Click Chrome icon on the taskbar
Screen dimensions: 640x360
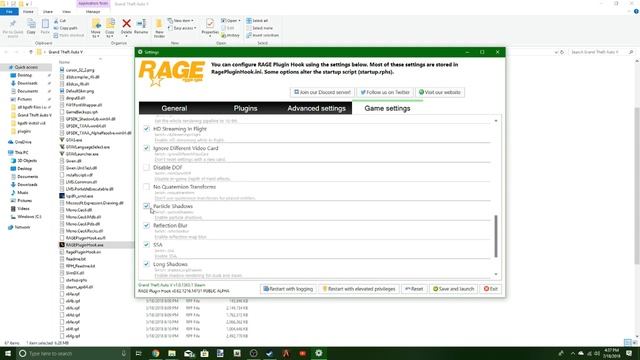pyautogui.click(x=156, y=353)
